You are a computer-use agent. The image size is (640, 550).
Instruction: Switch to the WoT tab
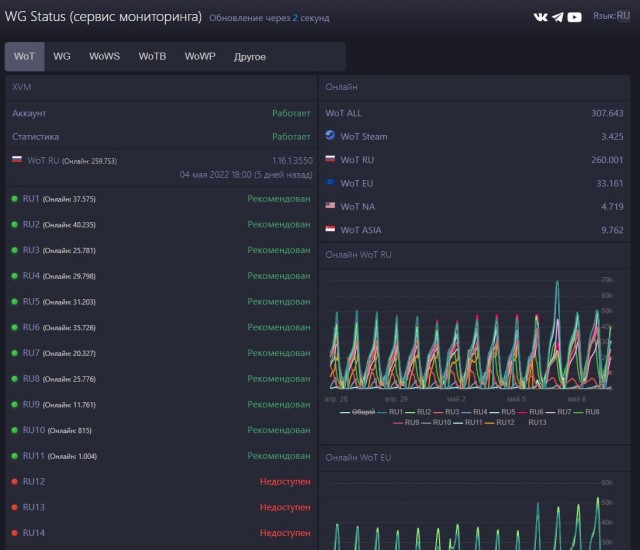[x=24, y=56]
